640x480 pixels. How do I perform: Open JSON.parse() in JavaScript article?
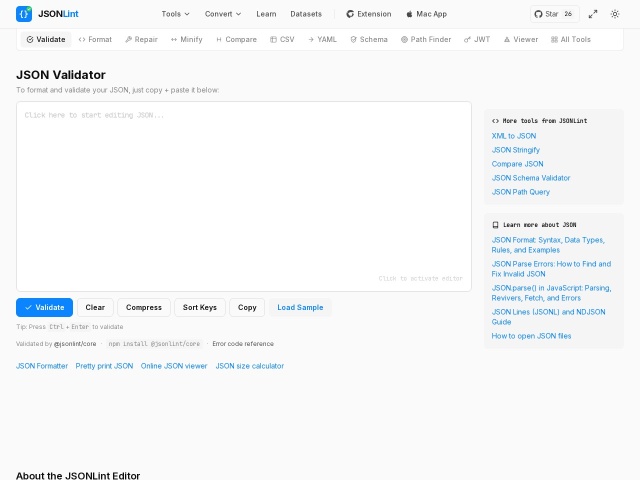[551, 293]
